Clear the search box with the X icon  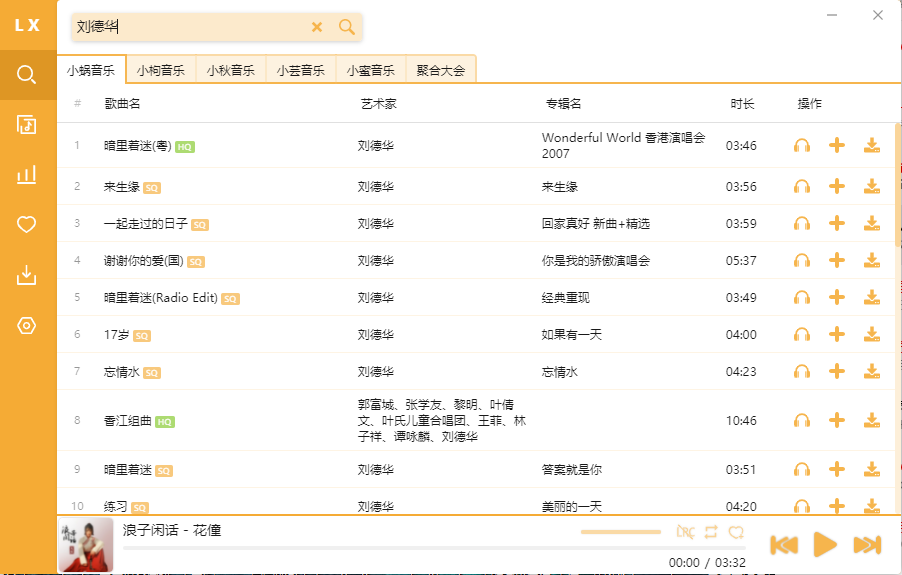(x=317, y=27)
